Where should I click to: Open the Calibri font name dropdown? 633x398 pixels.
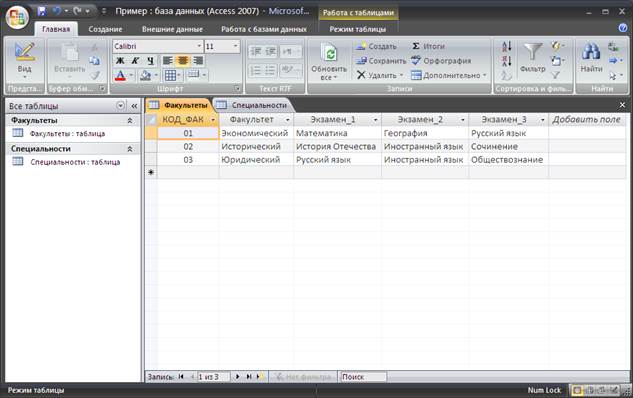click(199, 46)
